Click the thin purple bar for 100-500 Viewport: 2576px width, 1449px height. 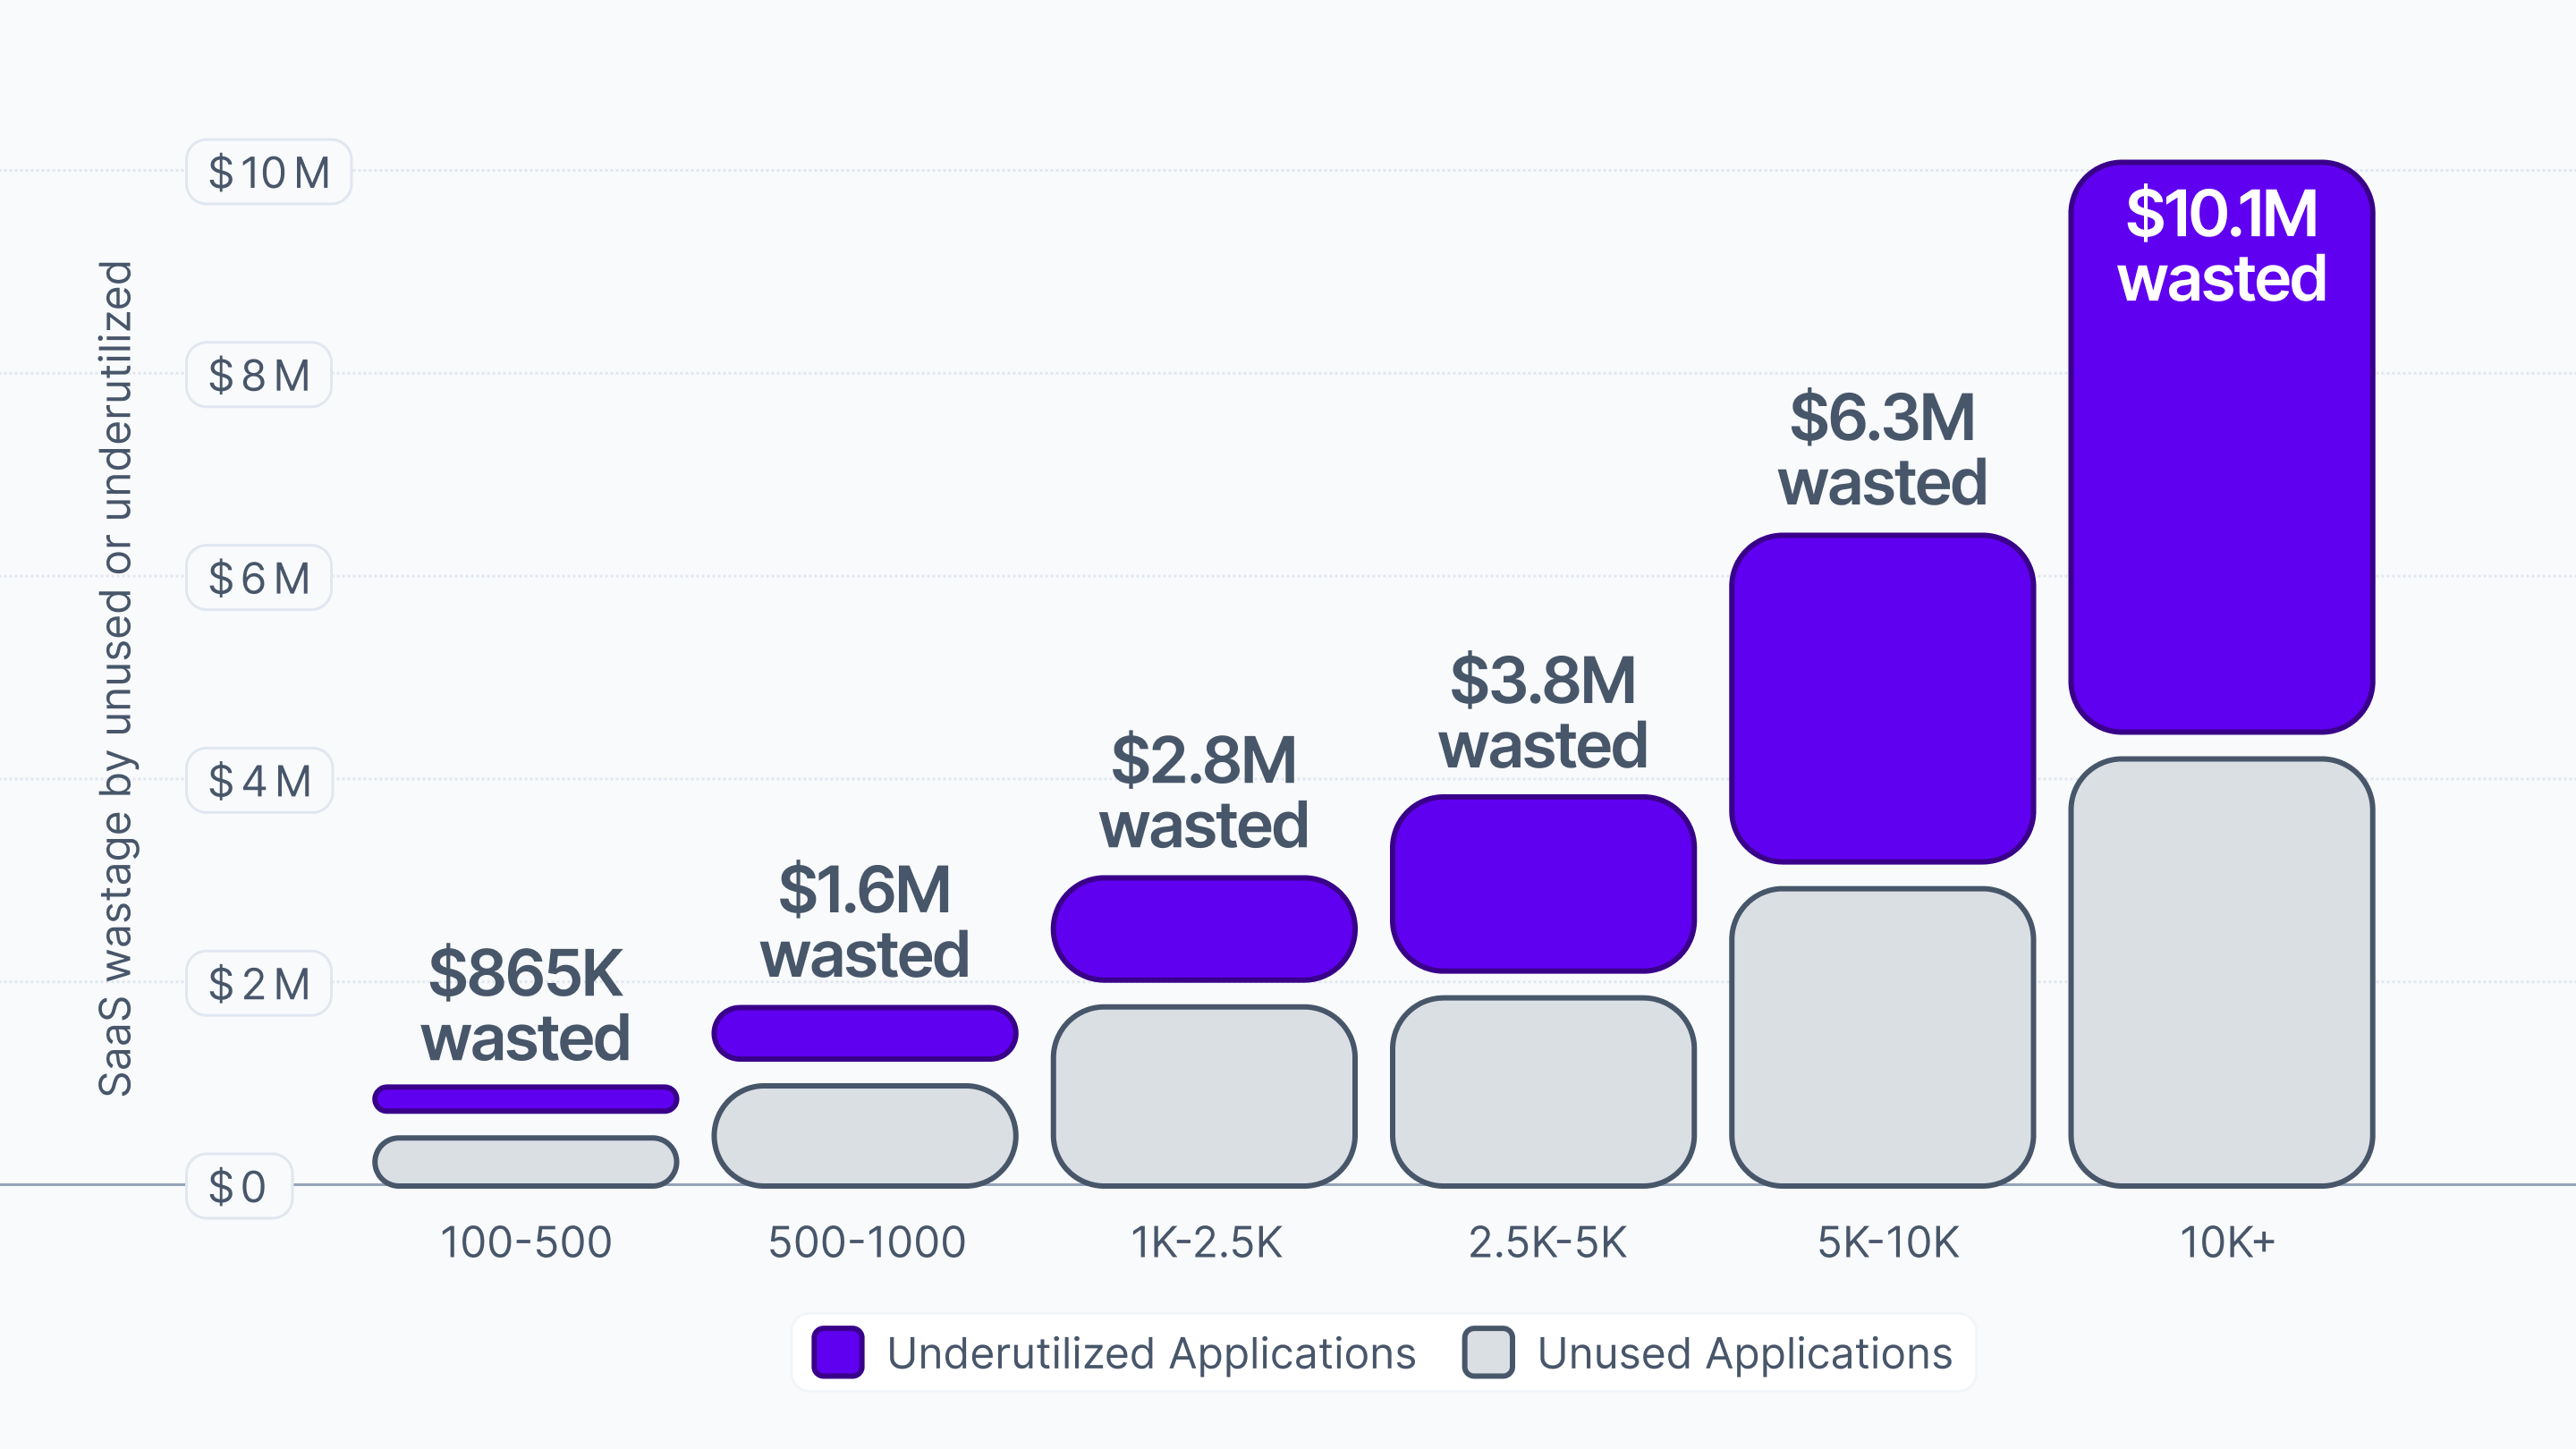click(x=526, y=1099)
